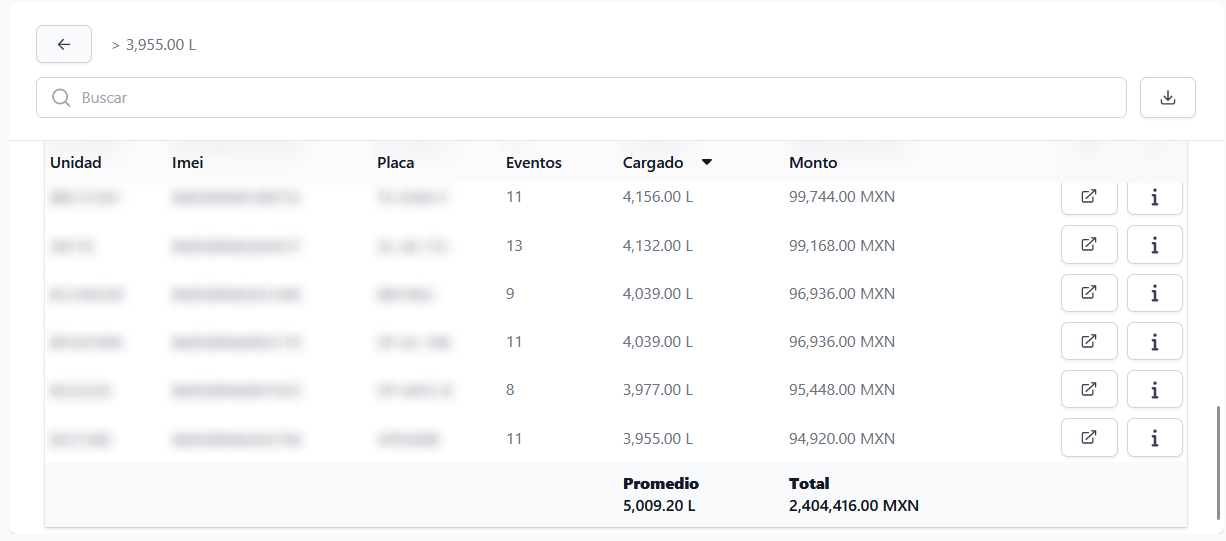This screenshot has width=1226, height=541.
Task: Open external link for 4,132.00 L row
Action: [1089, 245]
